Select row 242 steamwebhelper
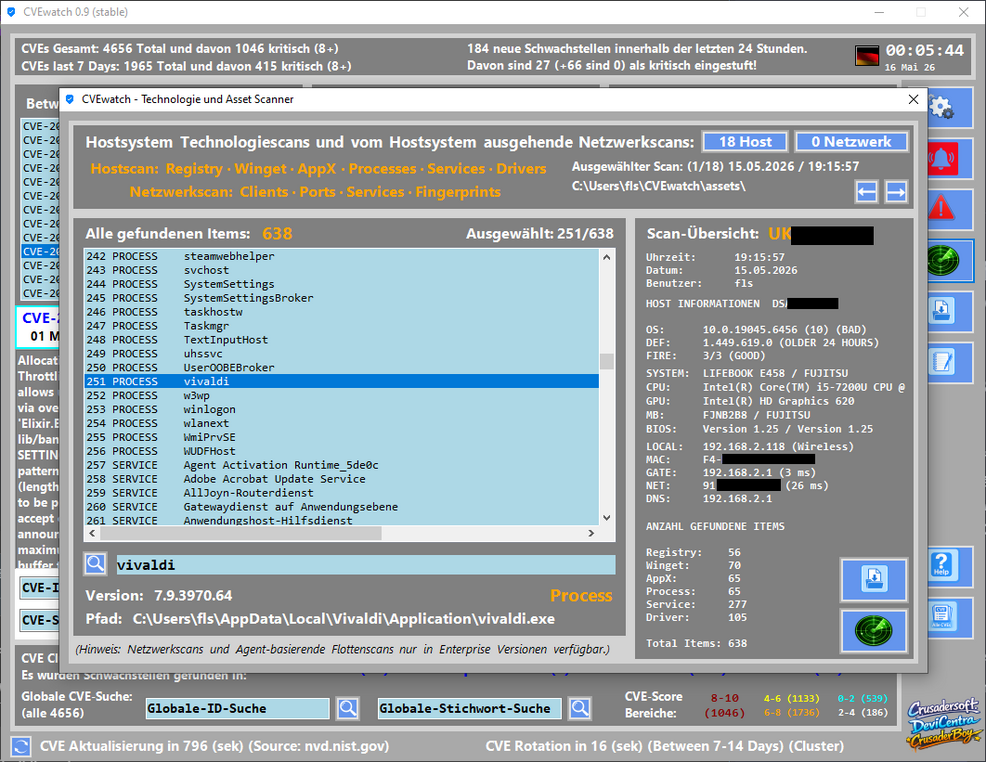The image size is (986, 762). pos(341,257)
